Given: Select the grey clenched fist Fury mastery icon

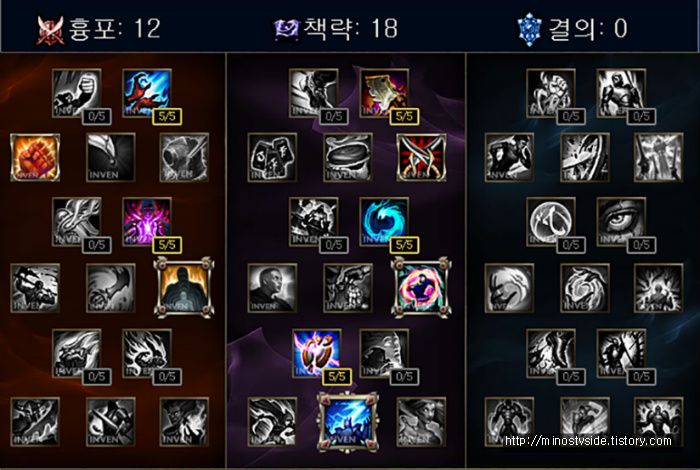Looking at the screenshot, I should click(x=76, y=93).
